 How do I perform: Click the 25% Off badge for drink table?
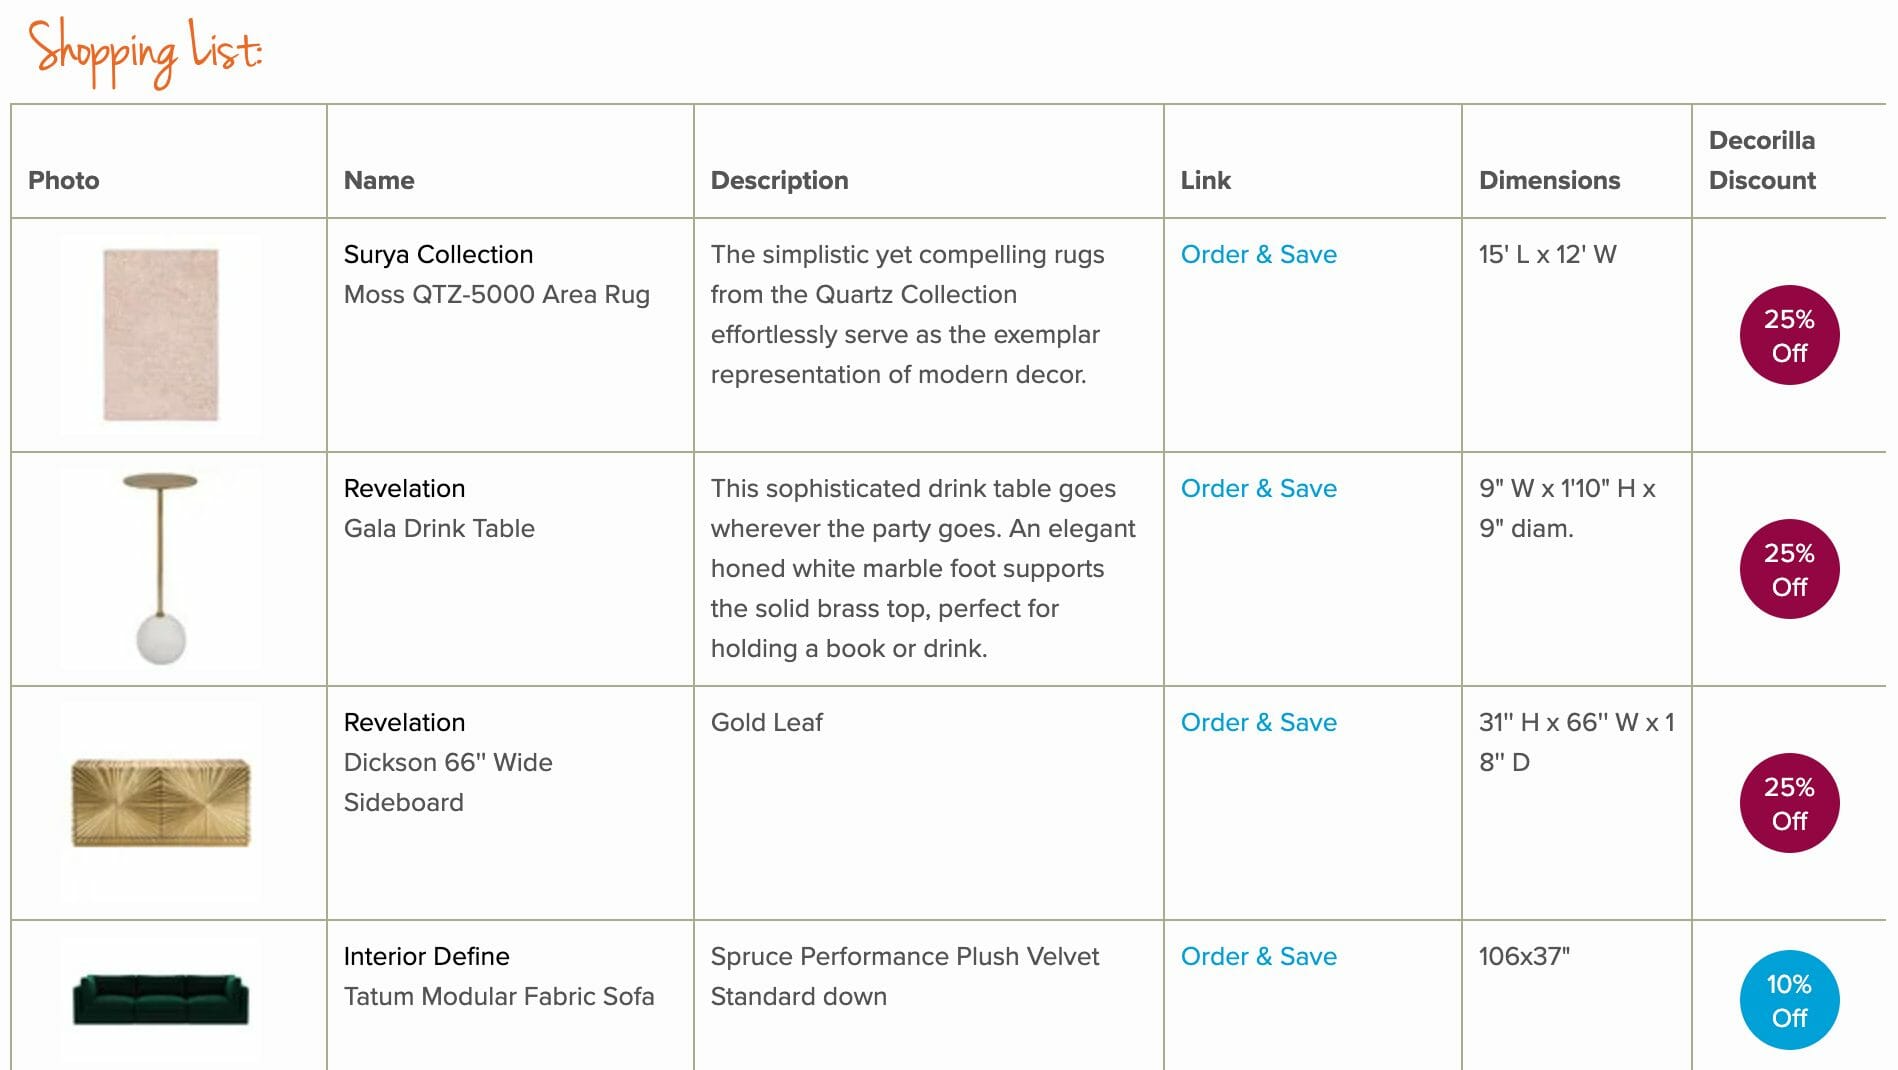click(1789, 570)
